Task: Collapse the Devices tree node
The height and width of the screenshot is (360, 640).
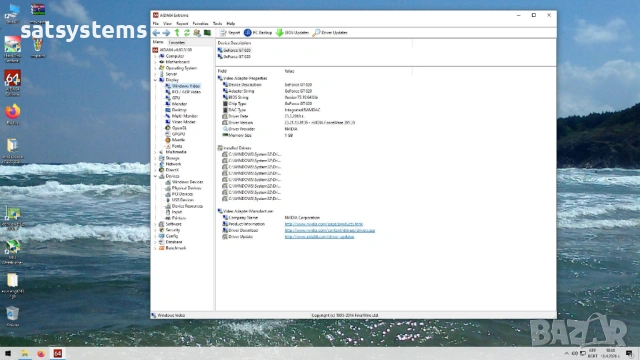Action: (x=156, y=176)
